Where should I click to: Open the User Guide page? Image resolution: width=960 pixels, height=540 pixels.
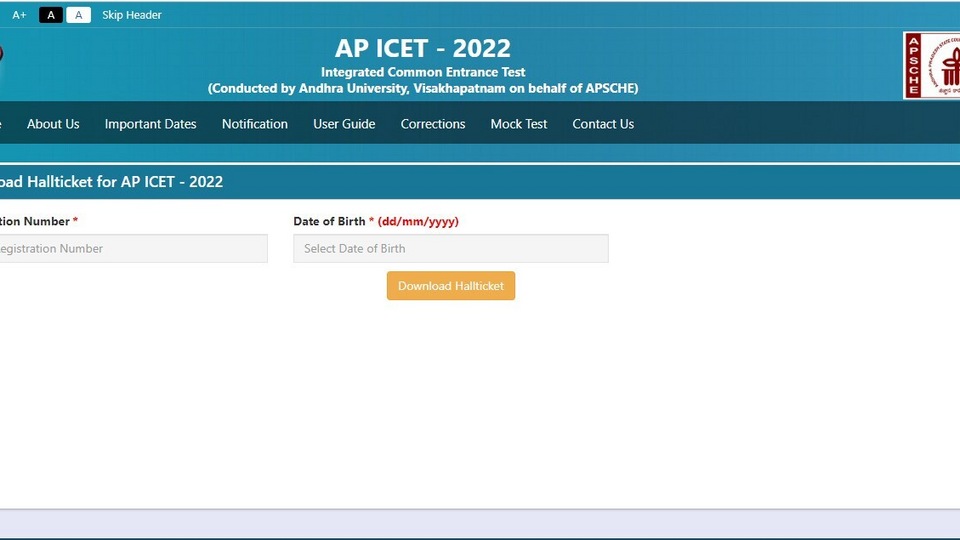[x=344, y=124]
